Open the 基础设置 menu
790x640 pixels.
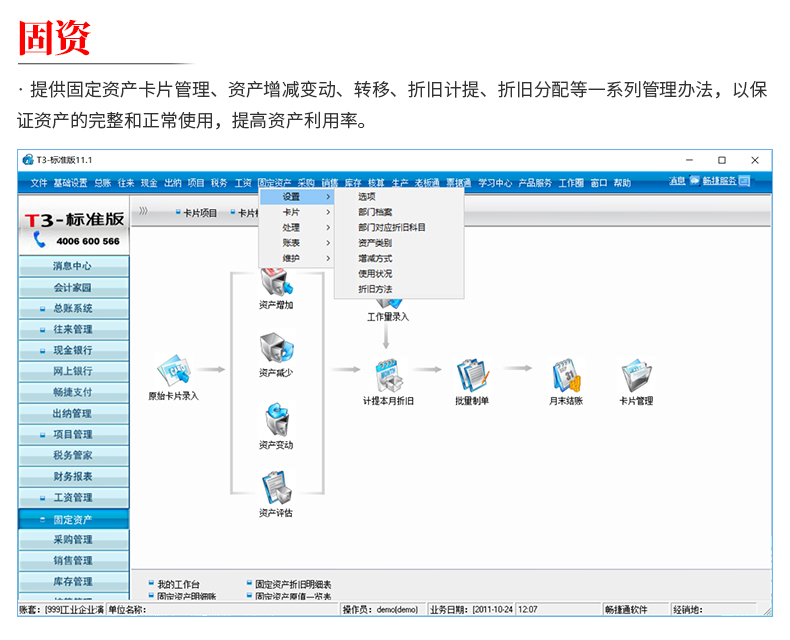pyautogui.click(x=70, y=183)
